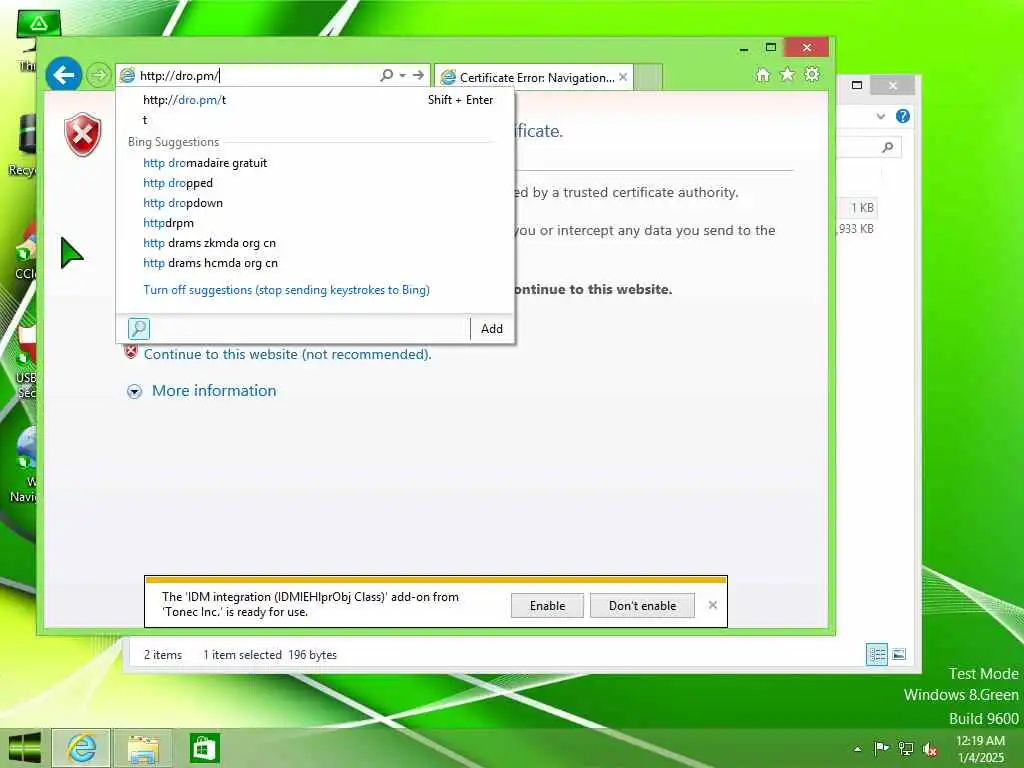Click the '1 KB' file size cell
The width and height of the screenshot is (1024, 768).
coord(862,208)
